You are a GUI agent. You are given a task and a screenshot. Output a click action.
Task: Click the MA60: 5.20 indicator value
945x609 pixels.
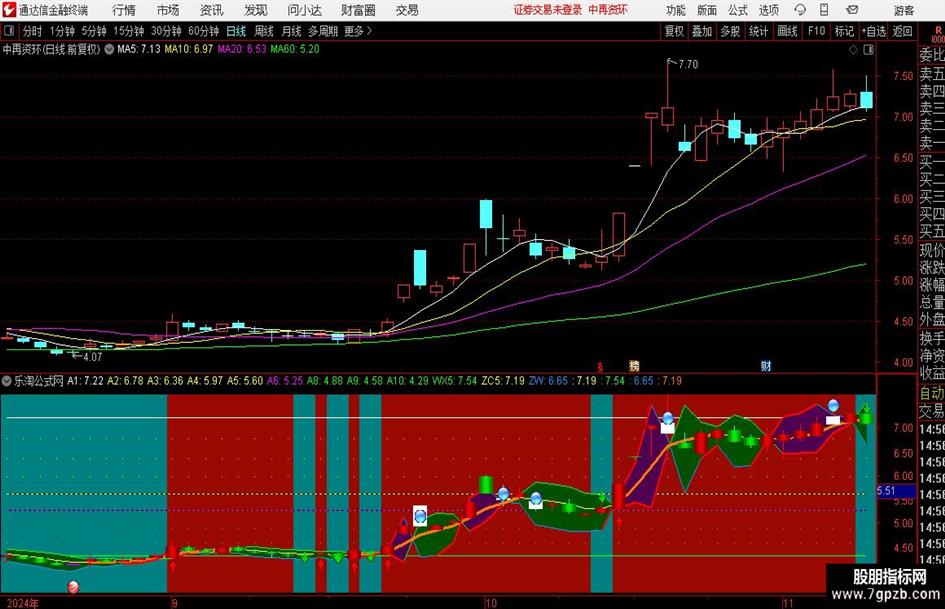tap(295, 49)
